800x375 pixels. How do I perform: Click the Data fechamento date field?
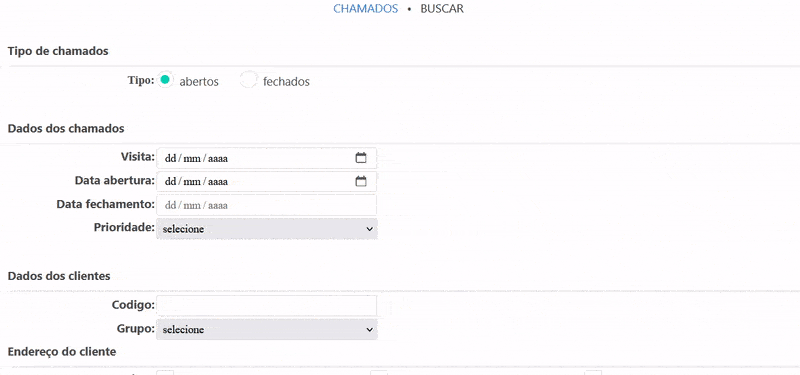point(267,205)
